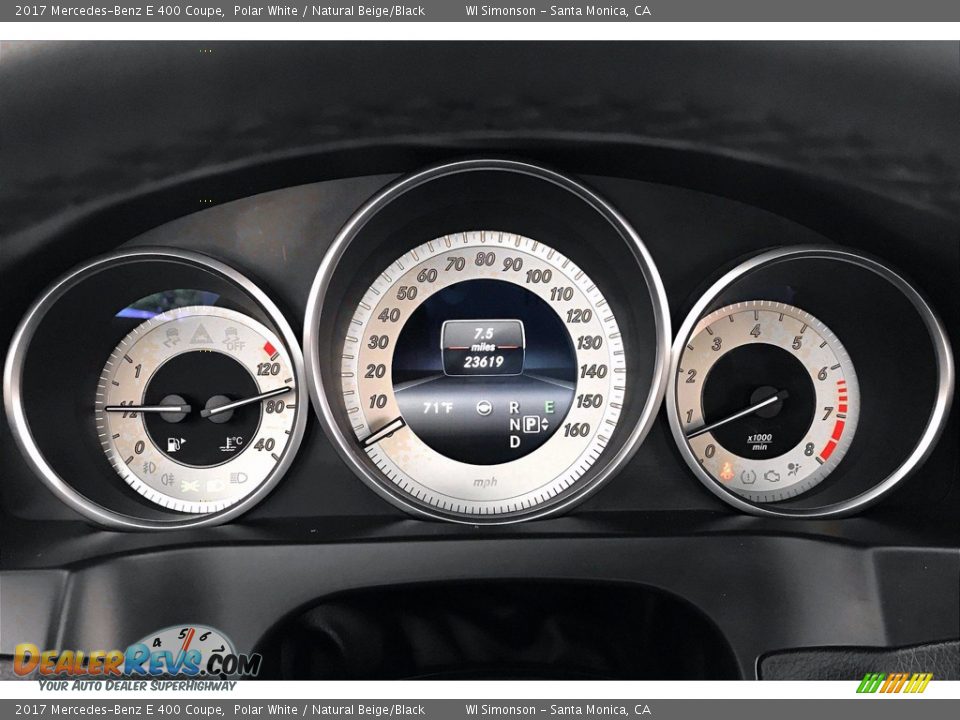Click the boxed P park gear indicator
The image size is (960, 720).
point(531,424)
